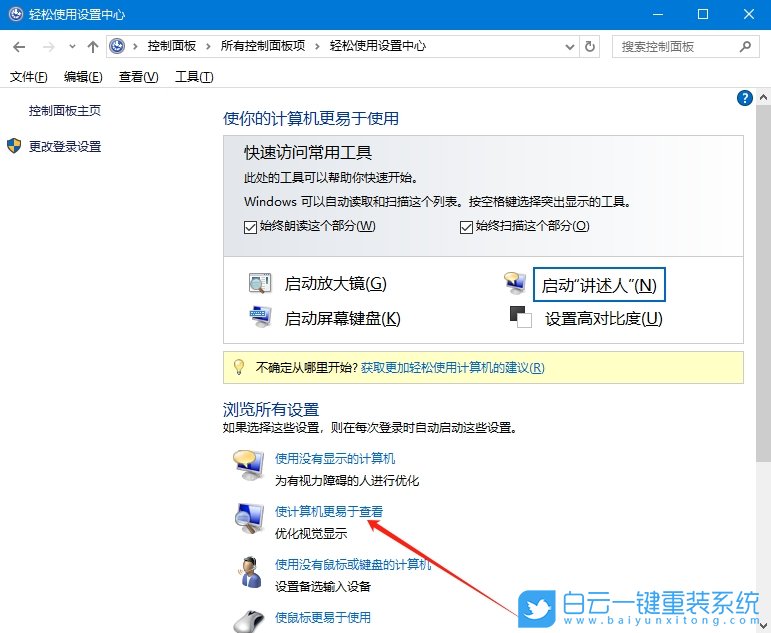Click icon for 使用没有鼠标或键盘的计算机
This screenshot has height=633, width=771.
click(251, 572)
